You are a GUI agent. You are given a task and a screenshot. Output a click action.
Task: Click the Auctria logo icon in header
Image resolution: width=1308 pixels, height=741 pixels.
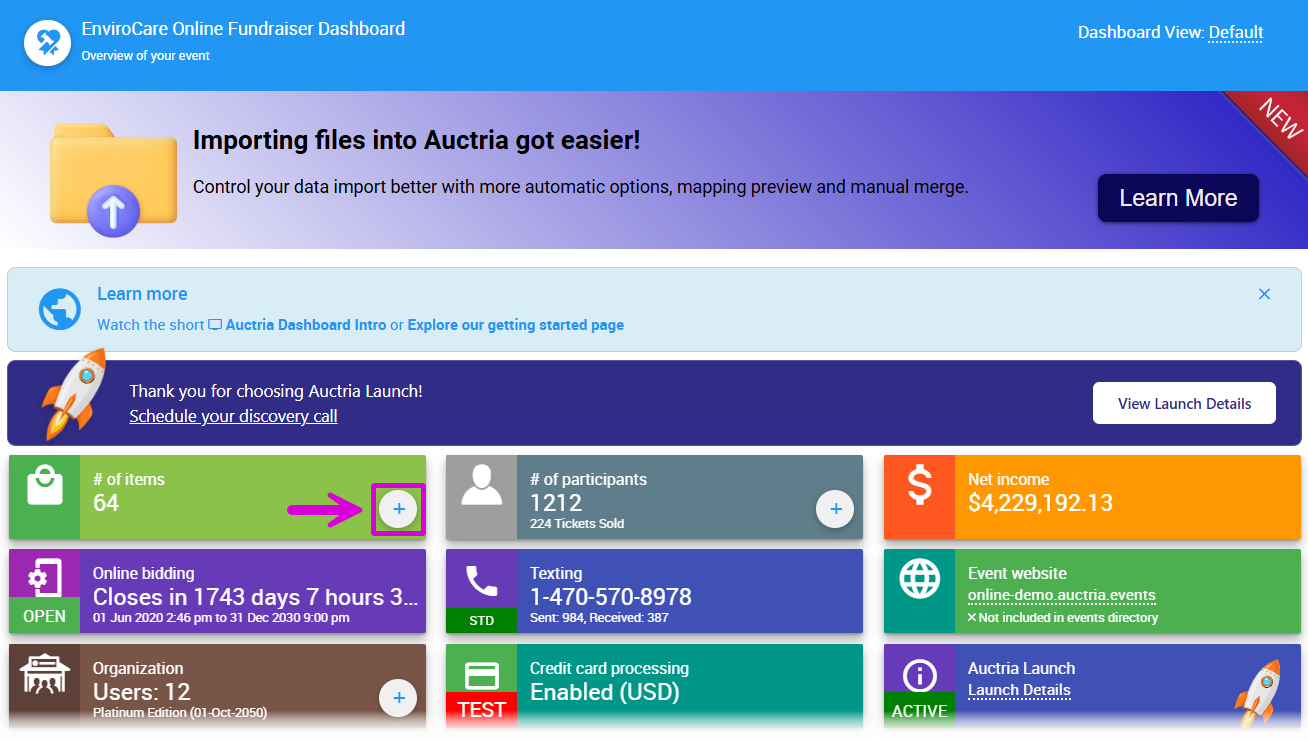(47, 42)
